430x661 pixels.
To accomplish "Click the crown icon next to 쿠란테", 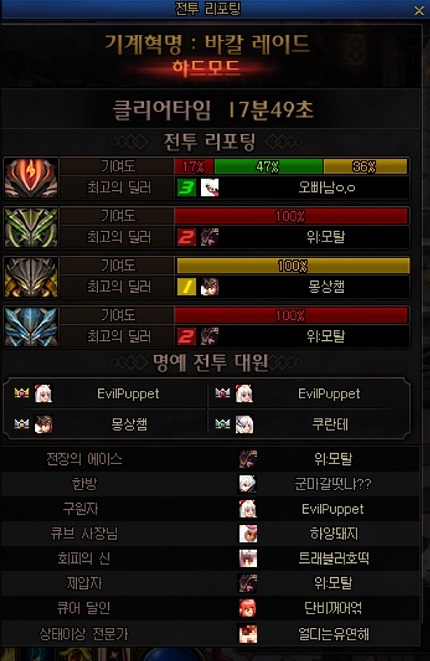I will point(222,424).
